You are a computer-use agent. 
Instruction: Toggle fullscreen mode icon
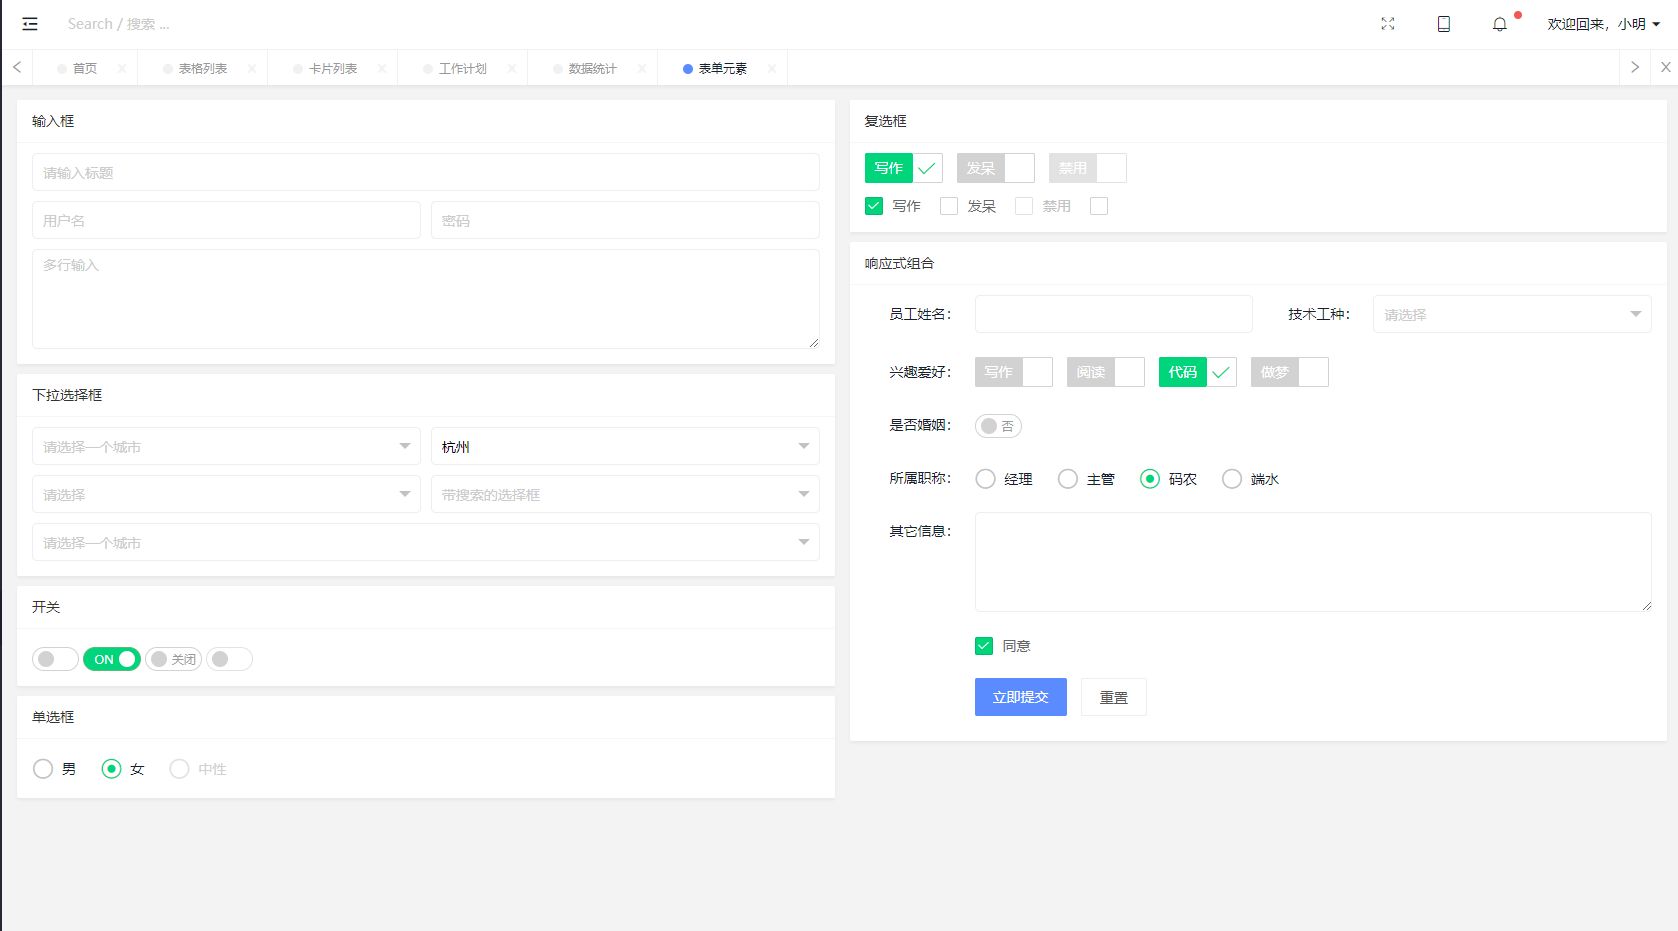[x=1388, y=24]
